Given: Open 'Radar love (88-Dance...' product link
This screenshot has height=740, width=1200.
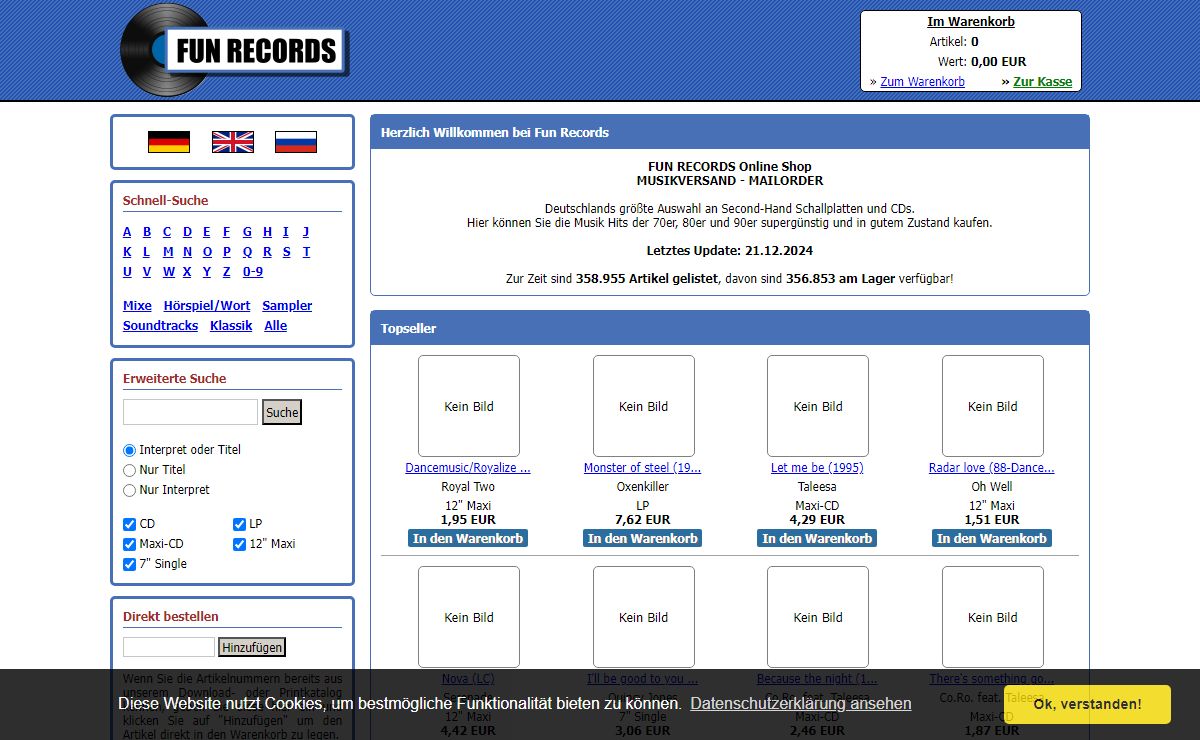Looking at the screenshot, I should coord(992,468).
